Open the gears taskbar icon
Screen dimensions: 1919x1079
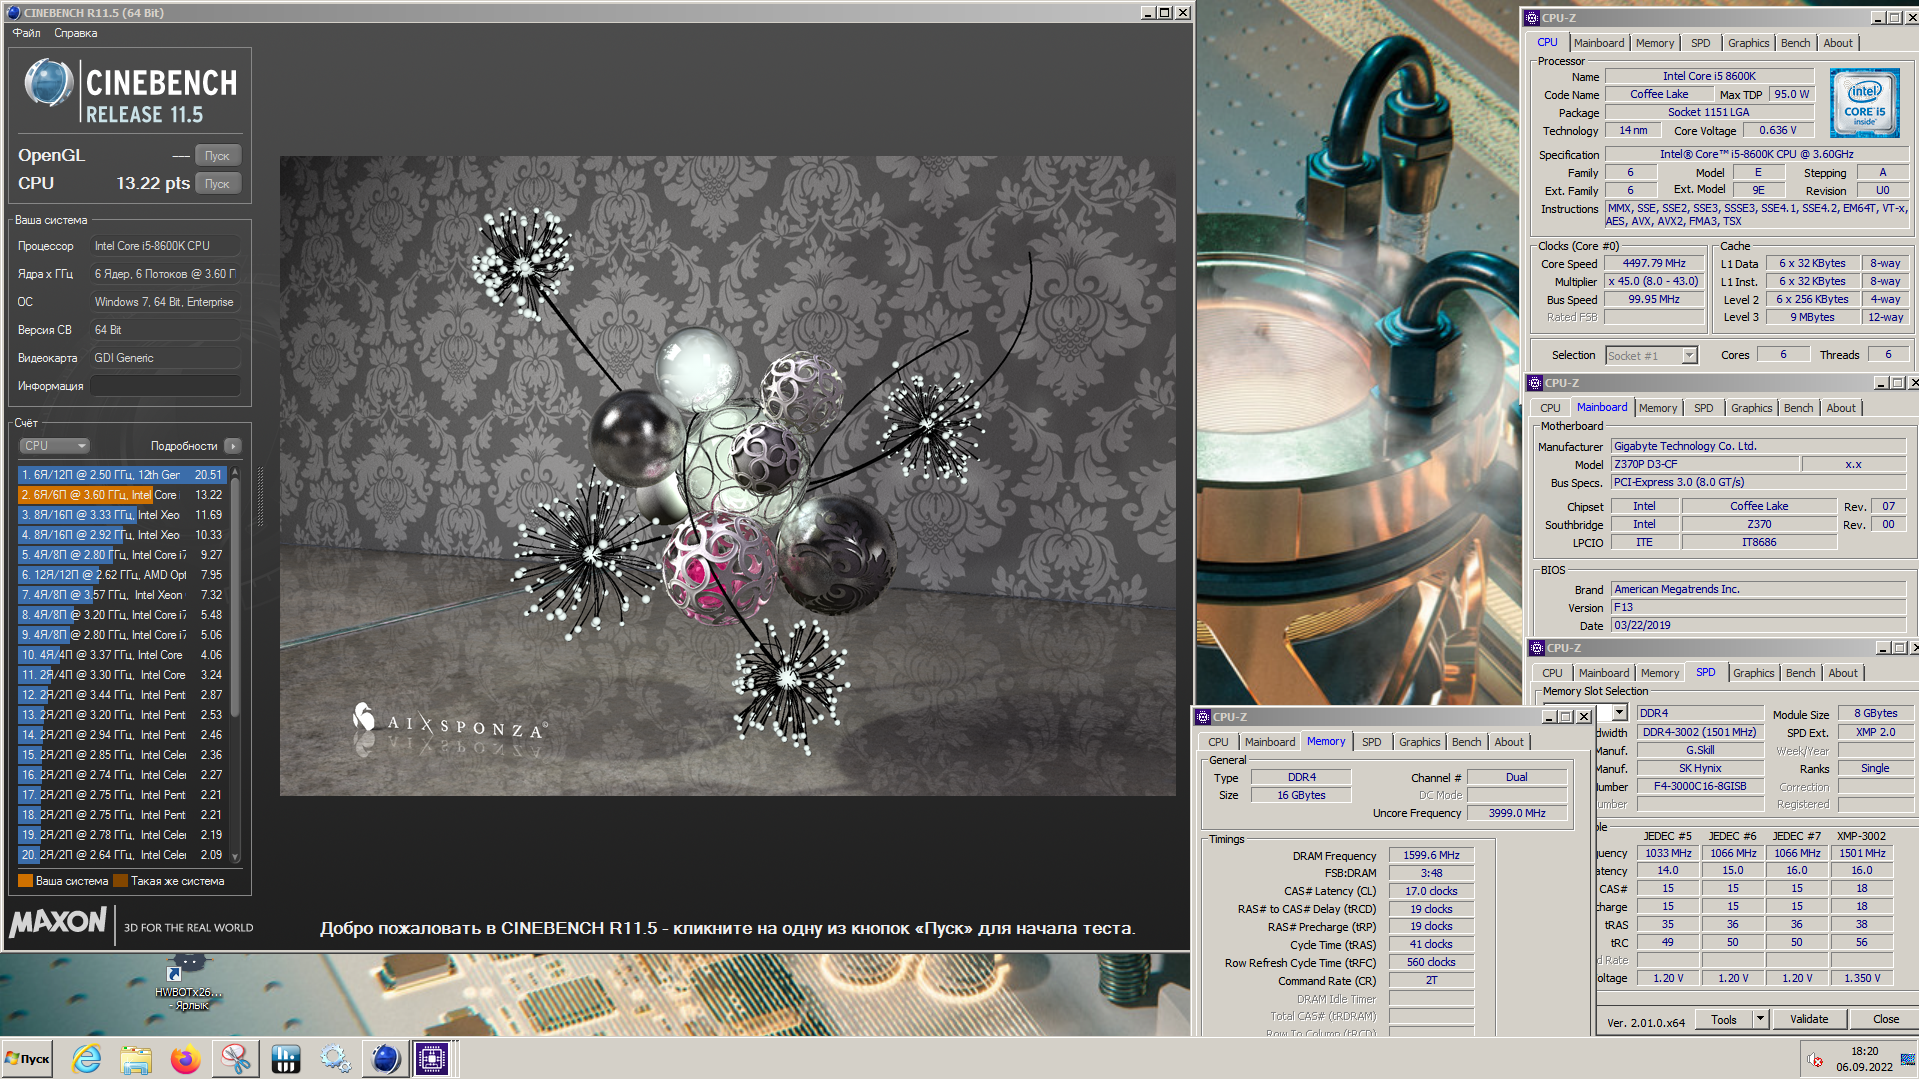click(x=335, y=1059)
